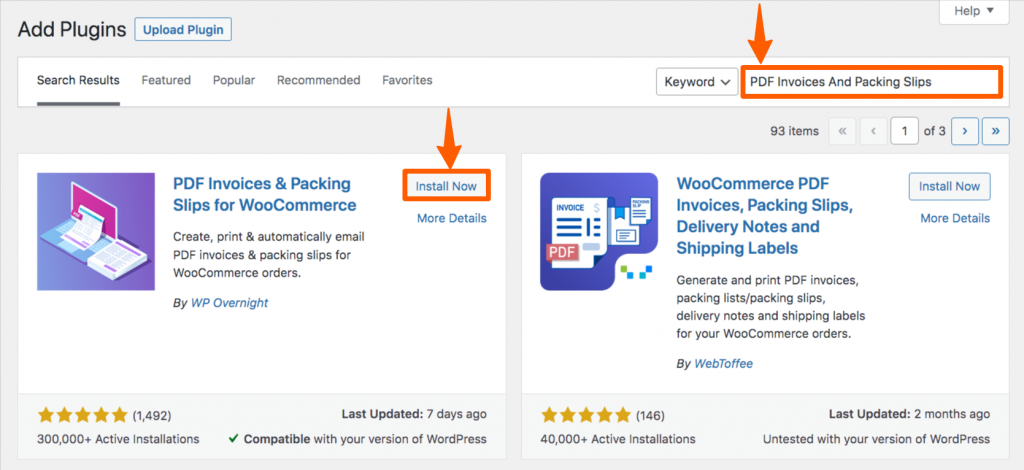
Task: Open the Recommended tab
Action: tap(319, 80)
